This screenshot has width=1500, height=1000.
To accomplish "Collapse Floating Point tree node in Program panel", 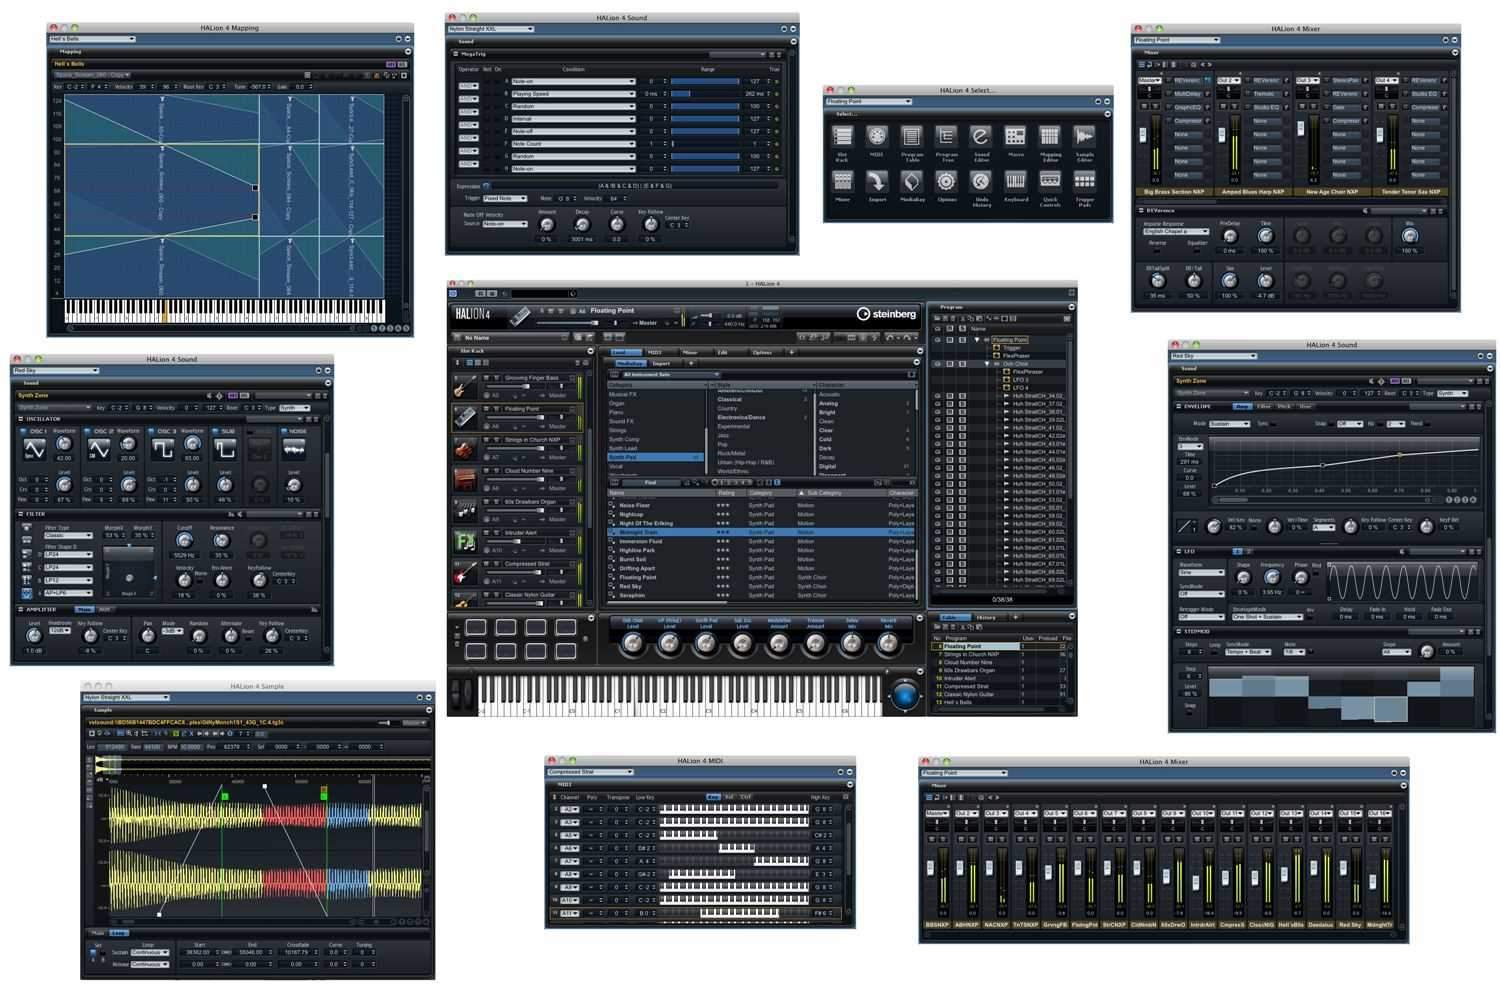I will [x=977, y=340].
